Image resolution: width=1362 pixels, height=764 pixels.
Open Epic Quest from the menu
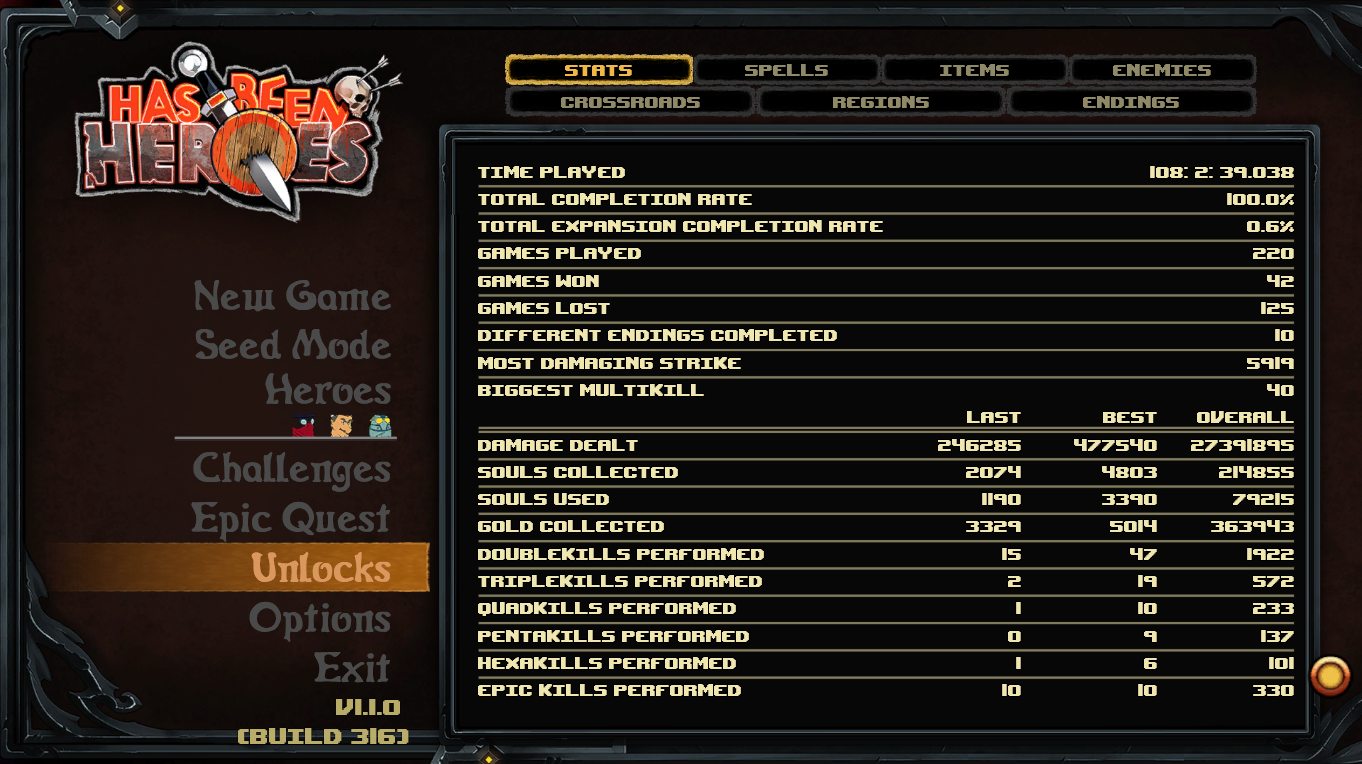(291, 519)
